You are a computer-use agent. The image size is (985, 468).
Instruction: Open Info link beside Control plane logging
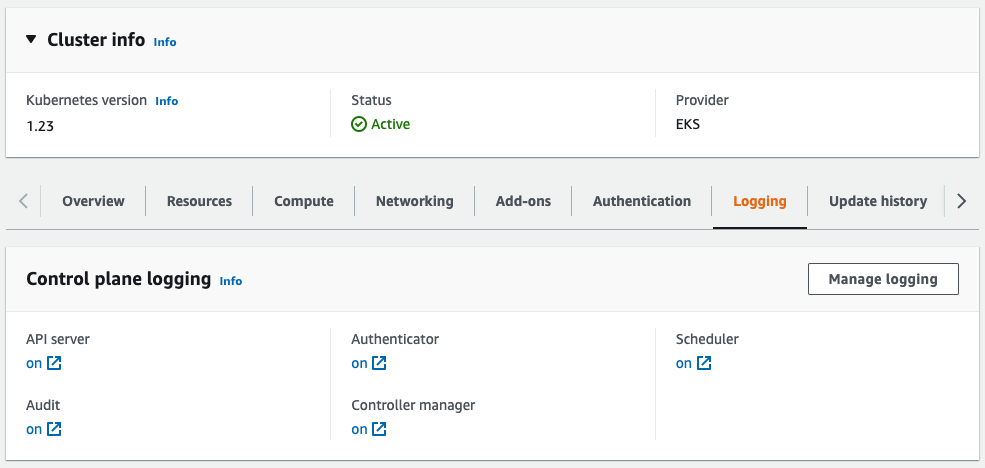(231, 281)
